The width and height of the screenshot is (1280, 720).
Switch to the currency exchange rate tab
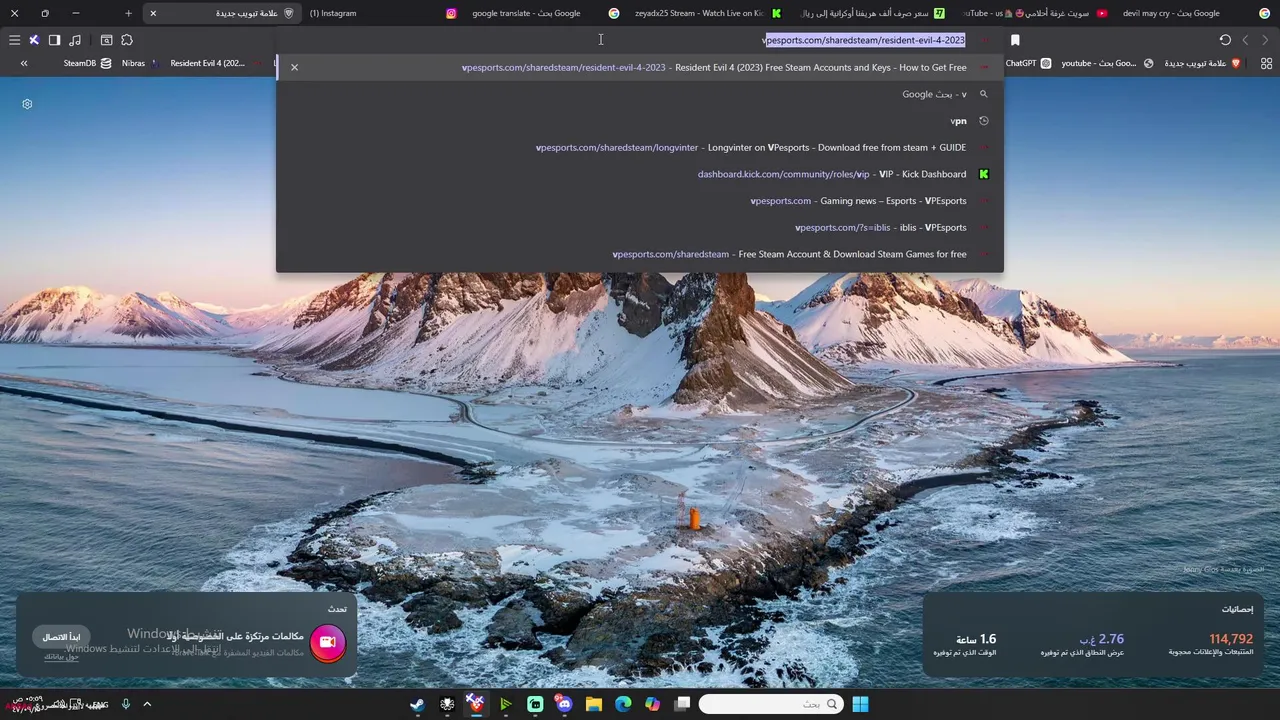click(870, 13)
